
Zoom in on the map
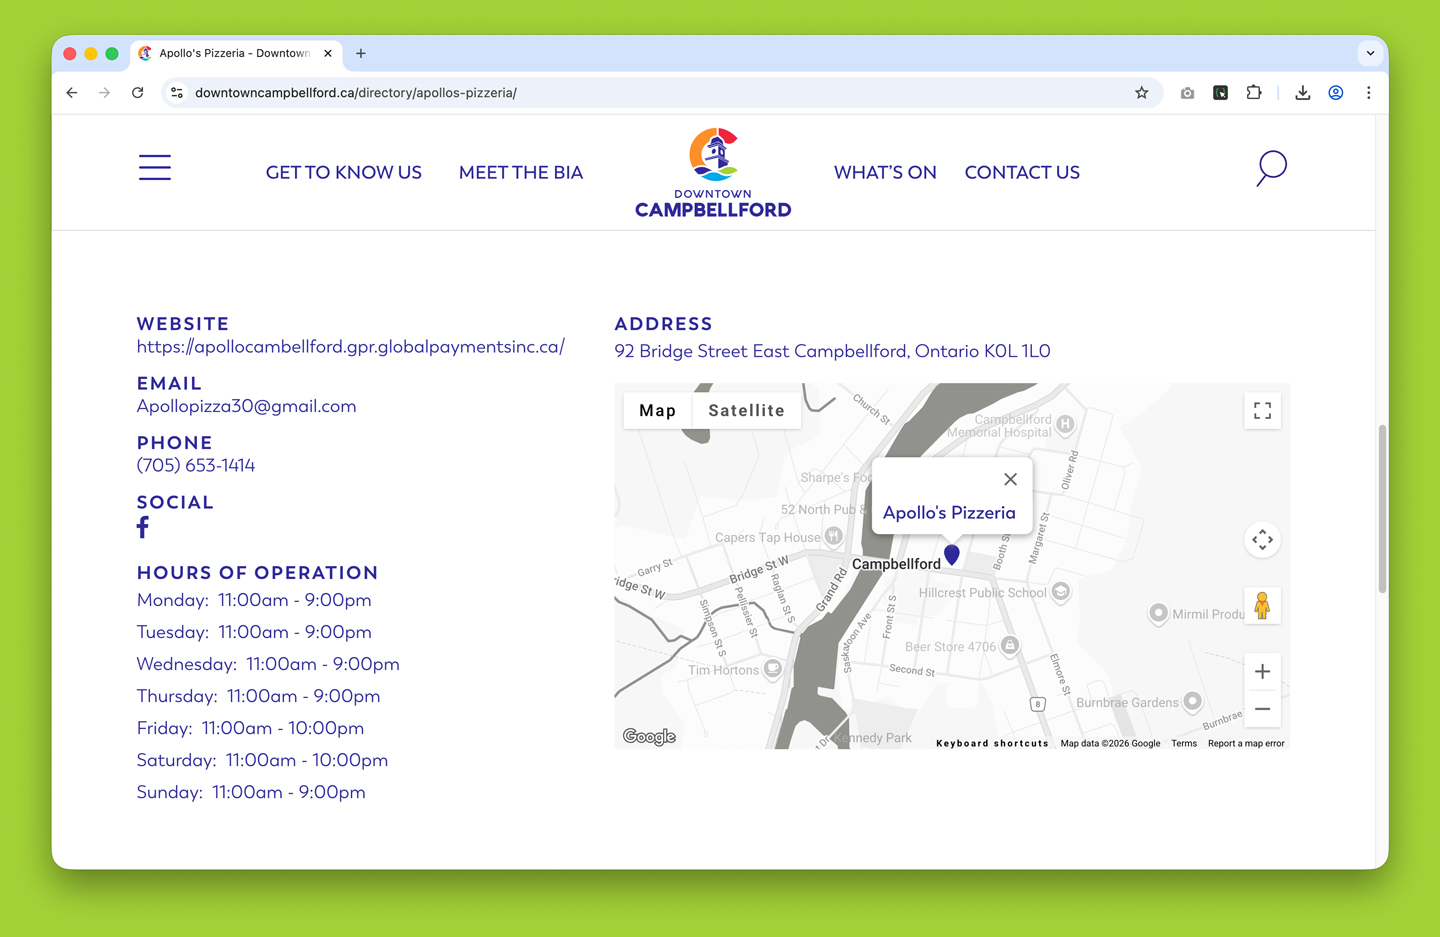pos(1262,672)
